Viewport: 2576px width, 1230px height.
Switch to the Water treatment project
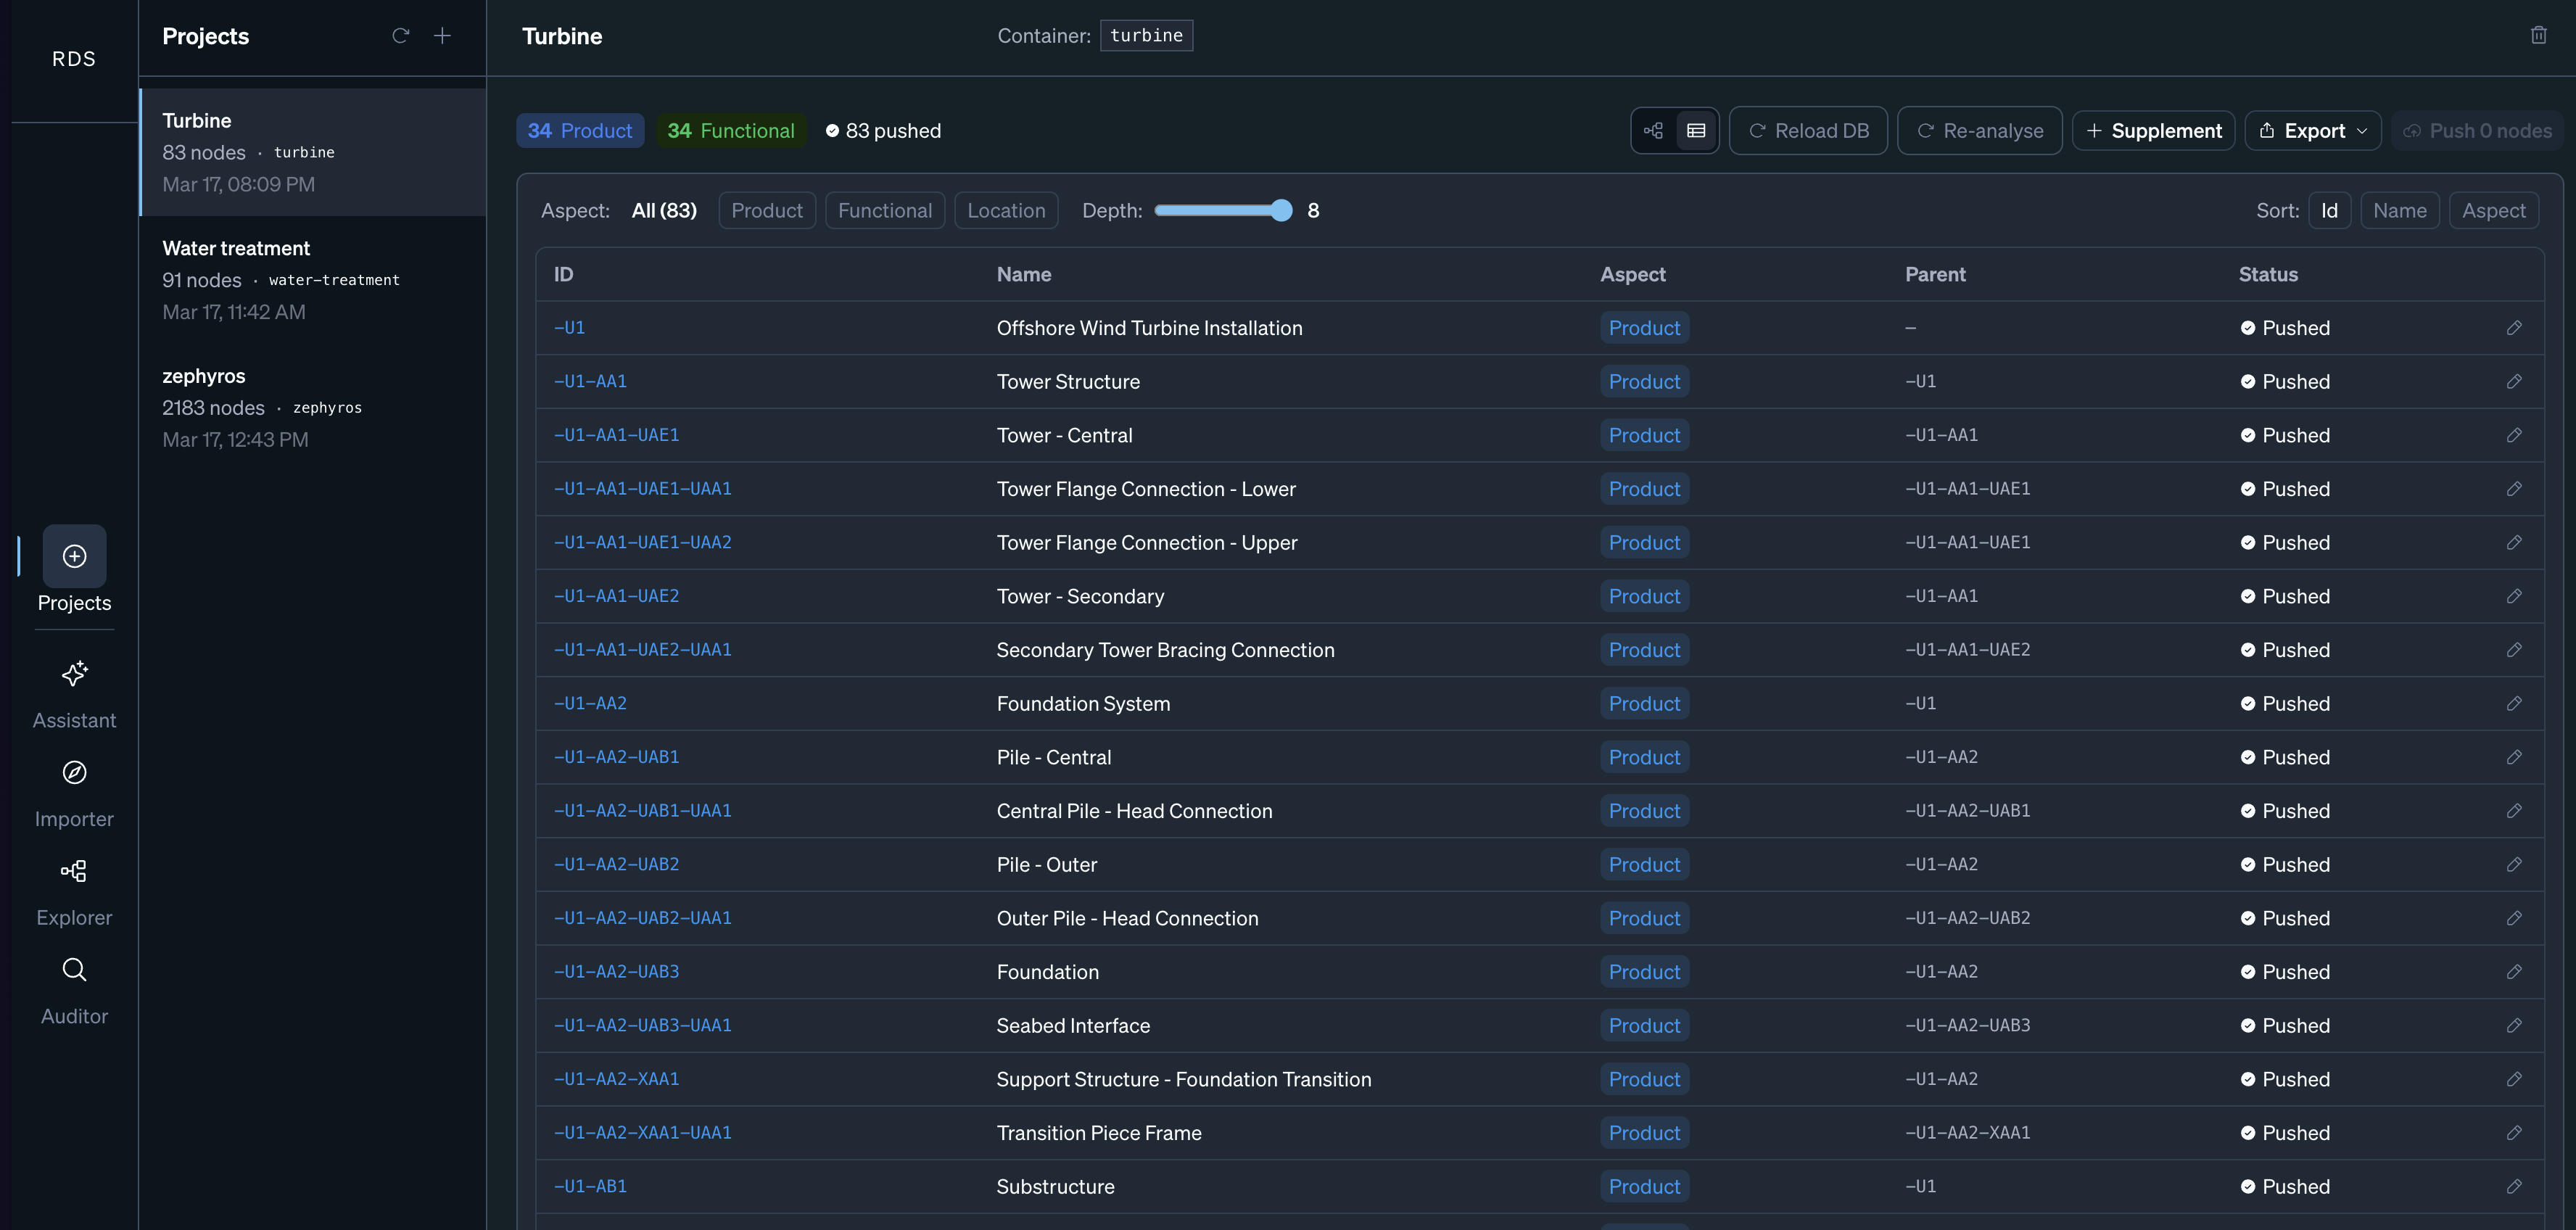312,280
